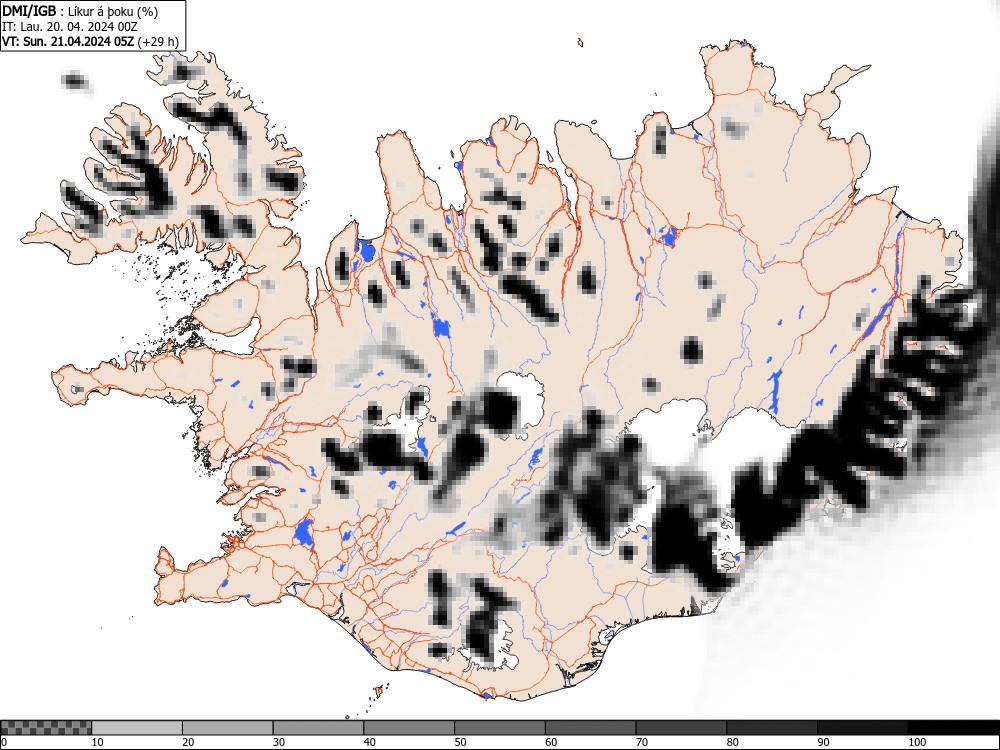Screen dimensions: 1000x750
Task: Click the '90' legend scale label
Action: [x=823, y=742]
